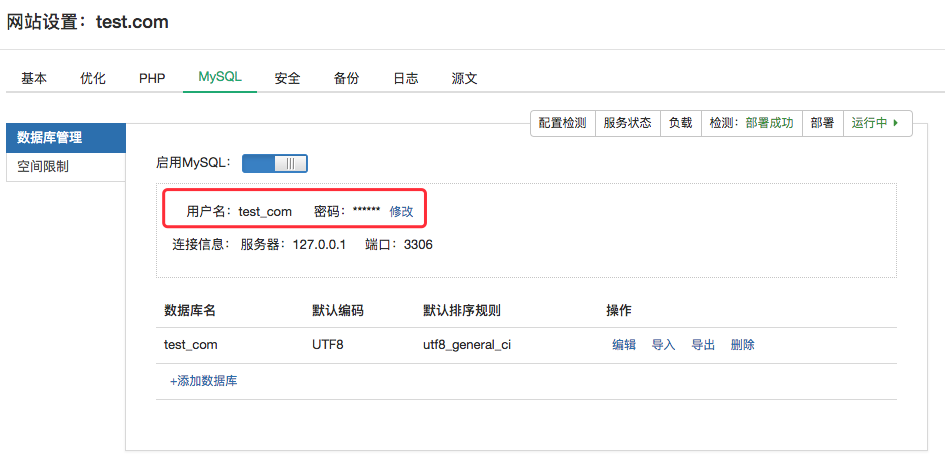Go to the 安全 tab
Screen dimensions: 945x466
coord(287,78)
